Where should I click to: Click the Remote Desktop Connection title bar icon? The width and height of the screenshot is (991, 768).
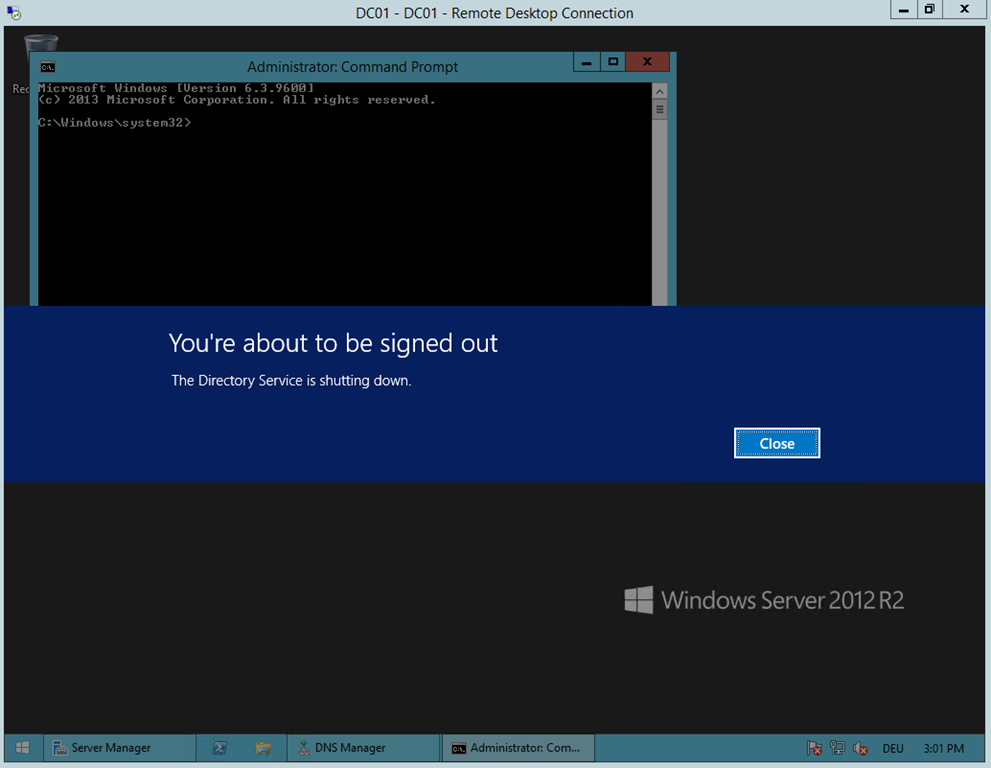coord(14,13)
